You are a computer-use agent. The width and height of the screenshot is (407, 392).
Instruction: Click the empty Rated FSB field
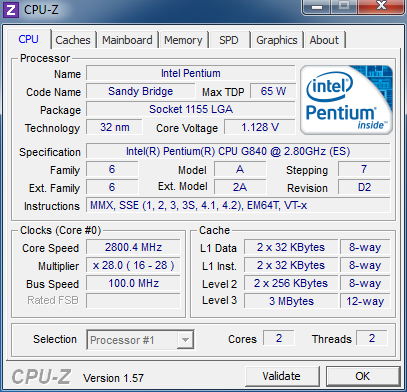[x=133, y=301]
